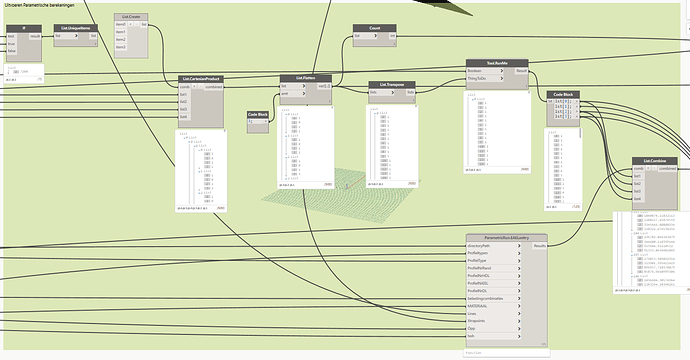Click 'combined' output of List.Combine node

[x=668, y=169]
